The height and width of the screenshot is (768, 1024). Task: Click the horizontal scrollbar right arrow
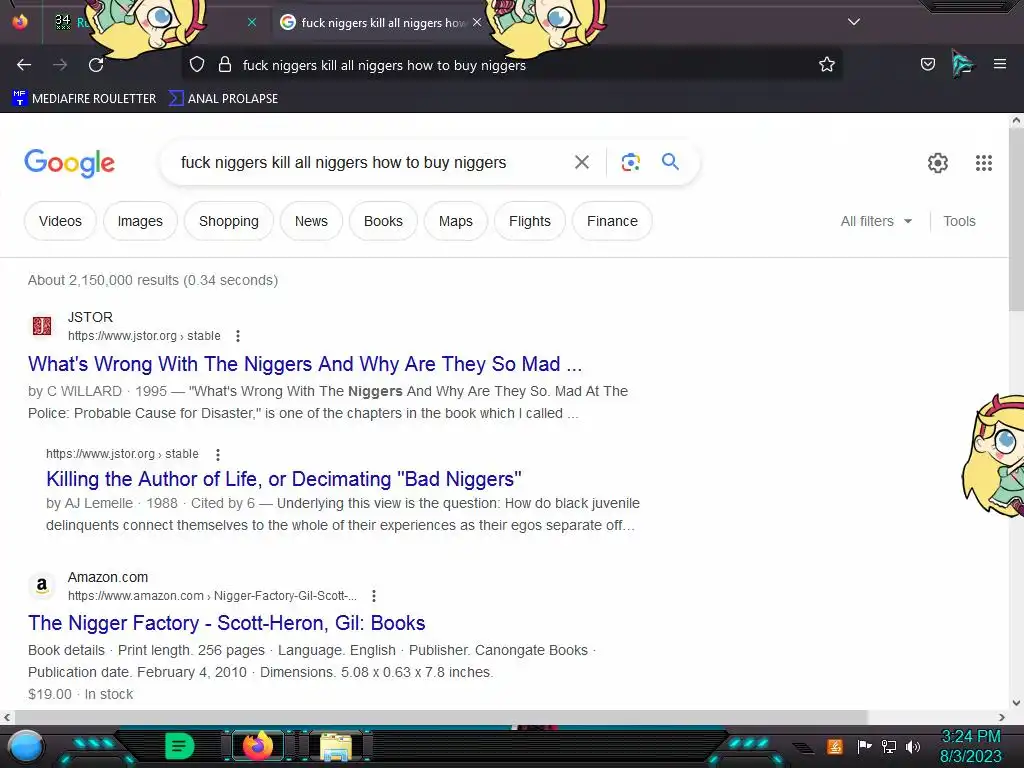point(1002,717)
